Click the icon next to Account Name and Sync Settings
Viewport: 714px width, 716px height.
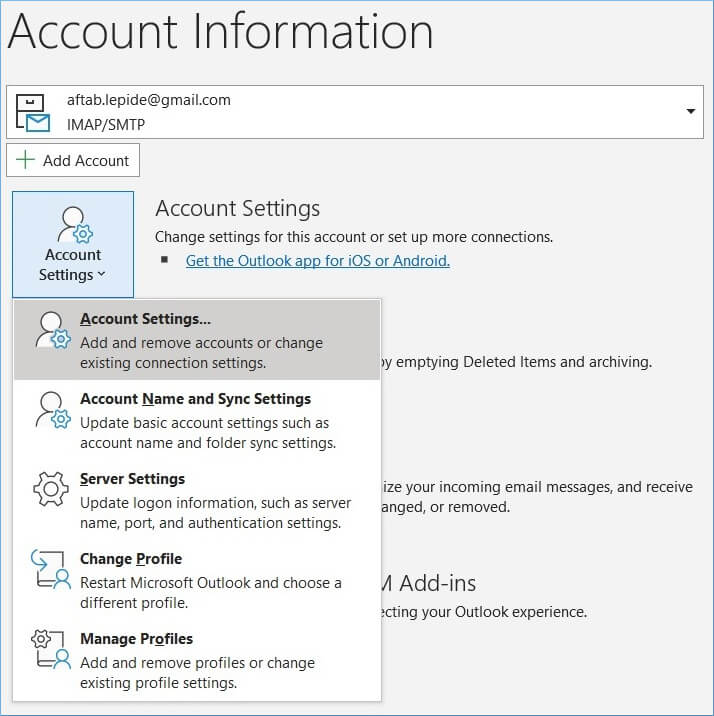tap(53, 410)
